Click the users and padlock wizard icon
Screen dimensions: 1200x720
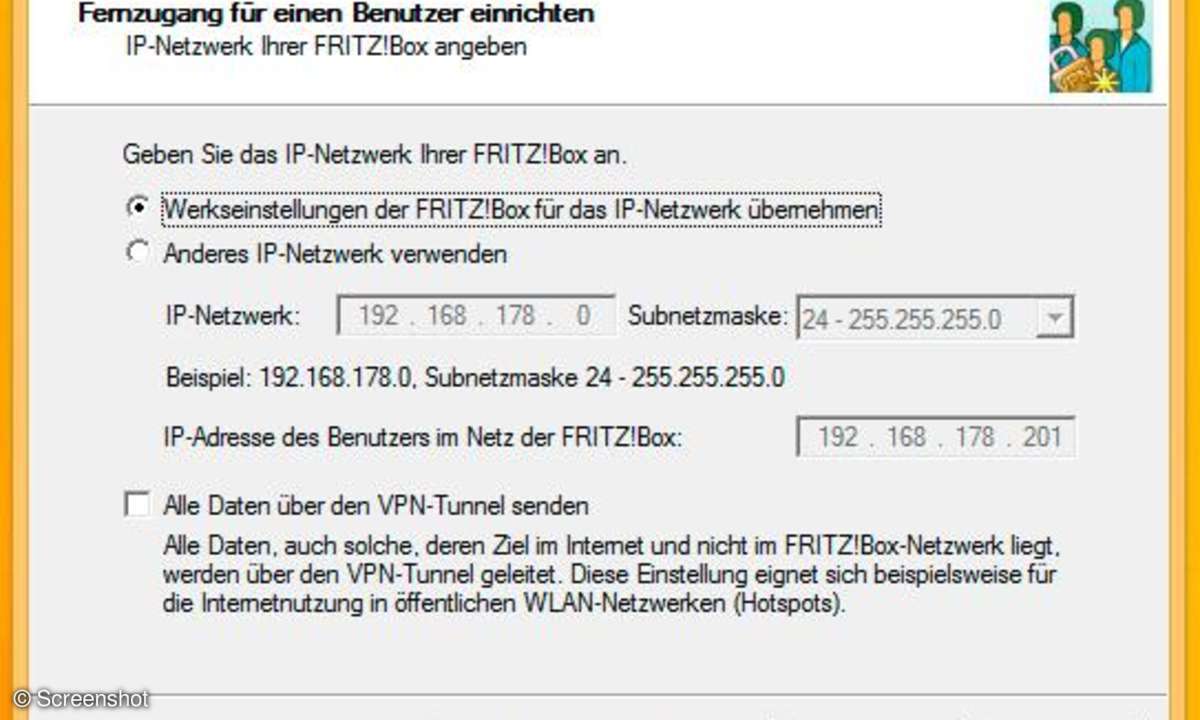(1100, 46)
